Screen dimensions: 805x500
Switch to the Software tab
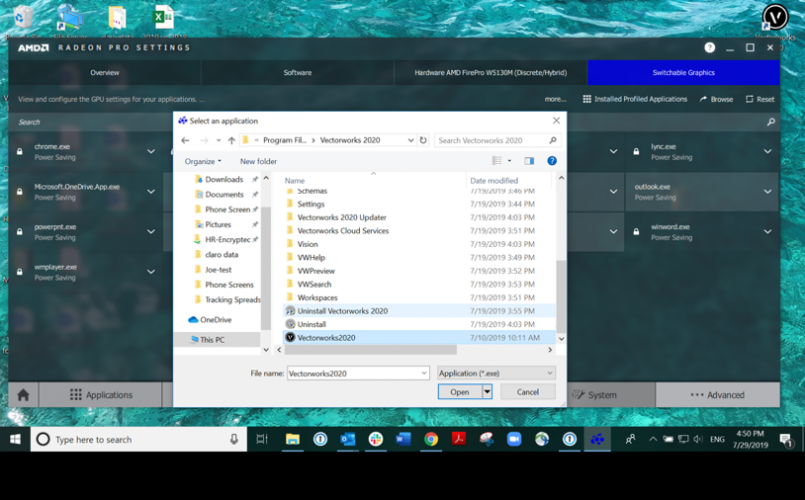[297, 73]
